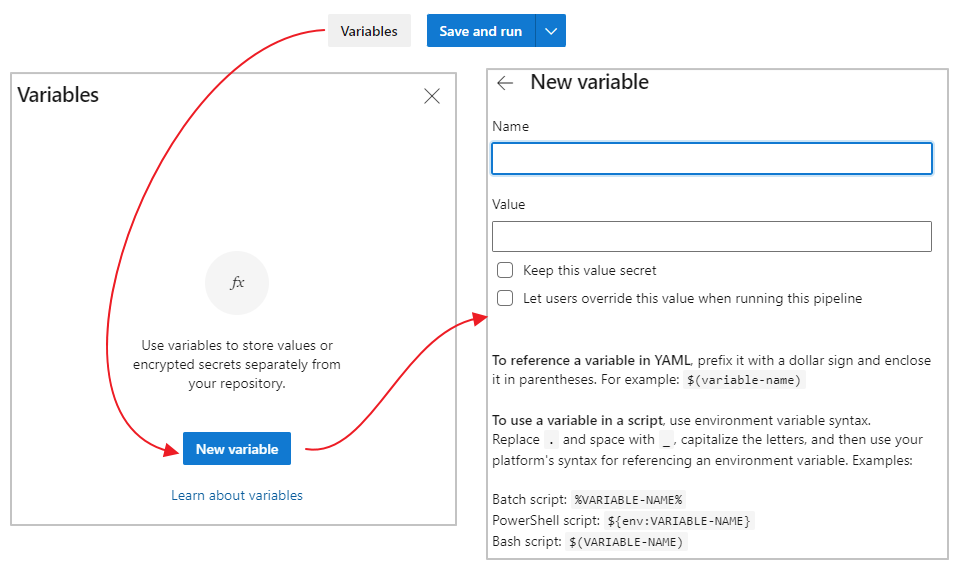The height and width of the screenshot is (568, 956).
Task: Click the Save and run button
Action: (481, 31)
